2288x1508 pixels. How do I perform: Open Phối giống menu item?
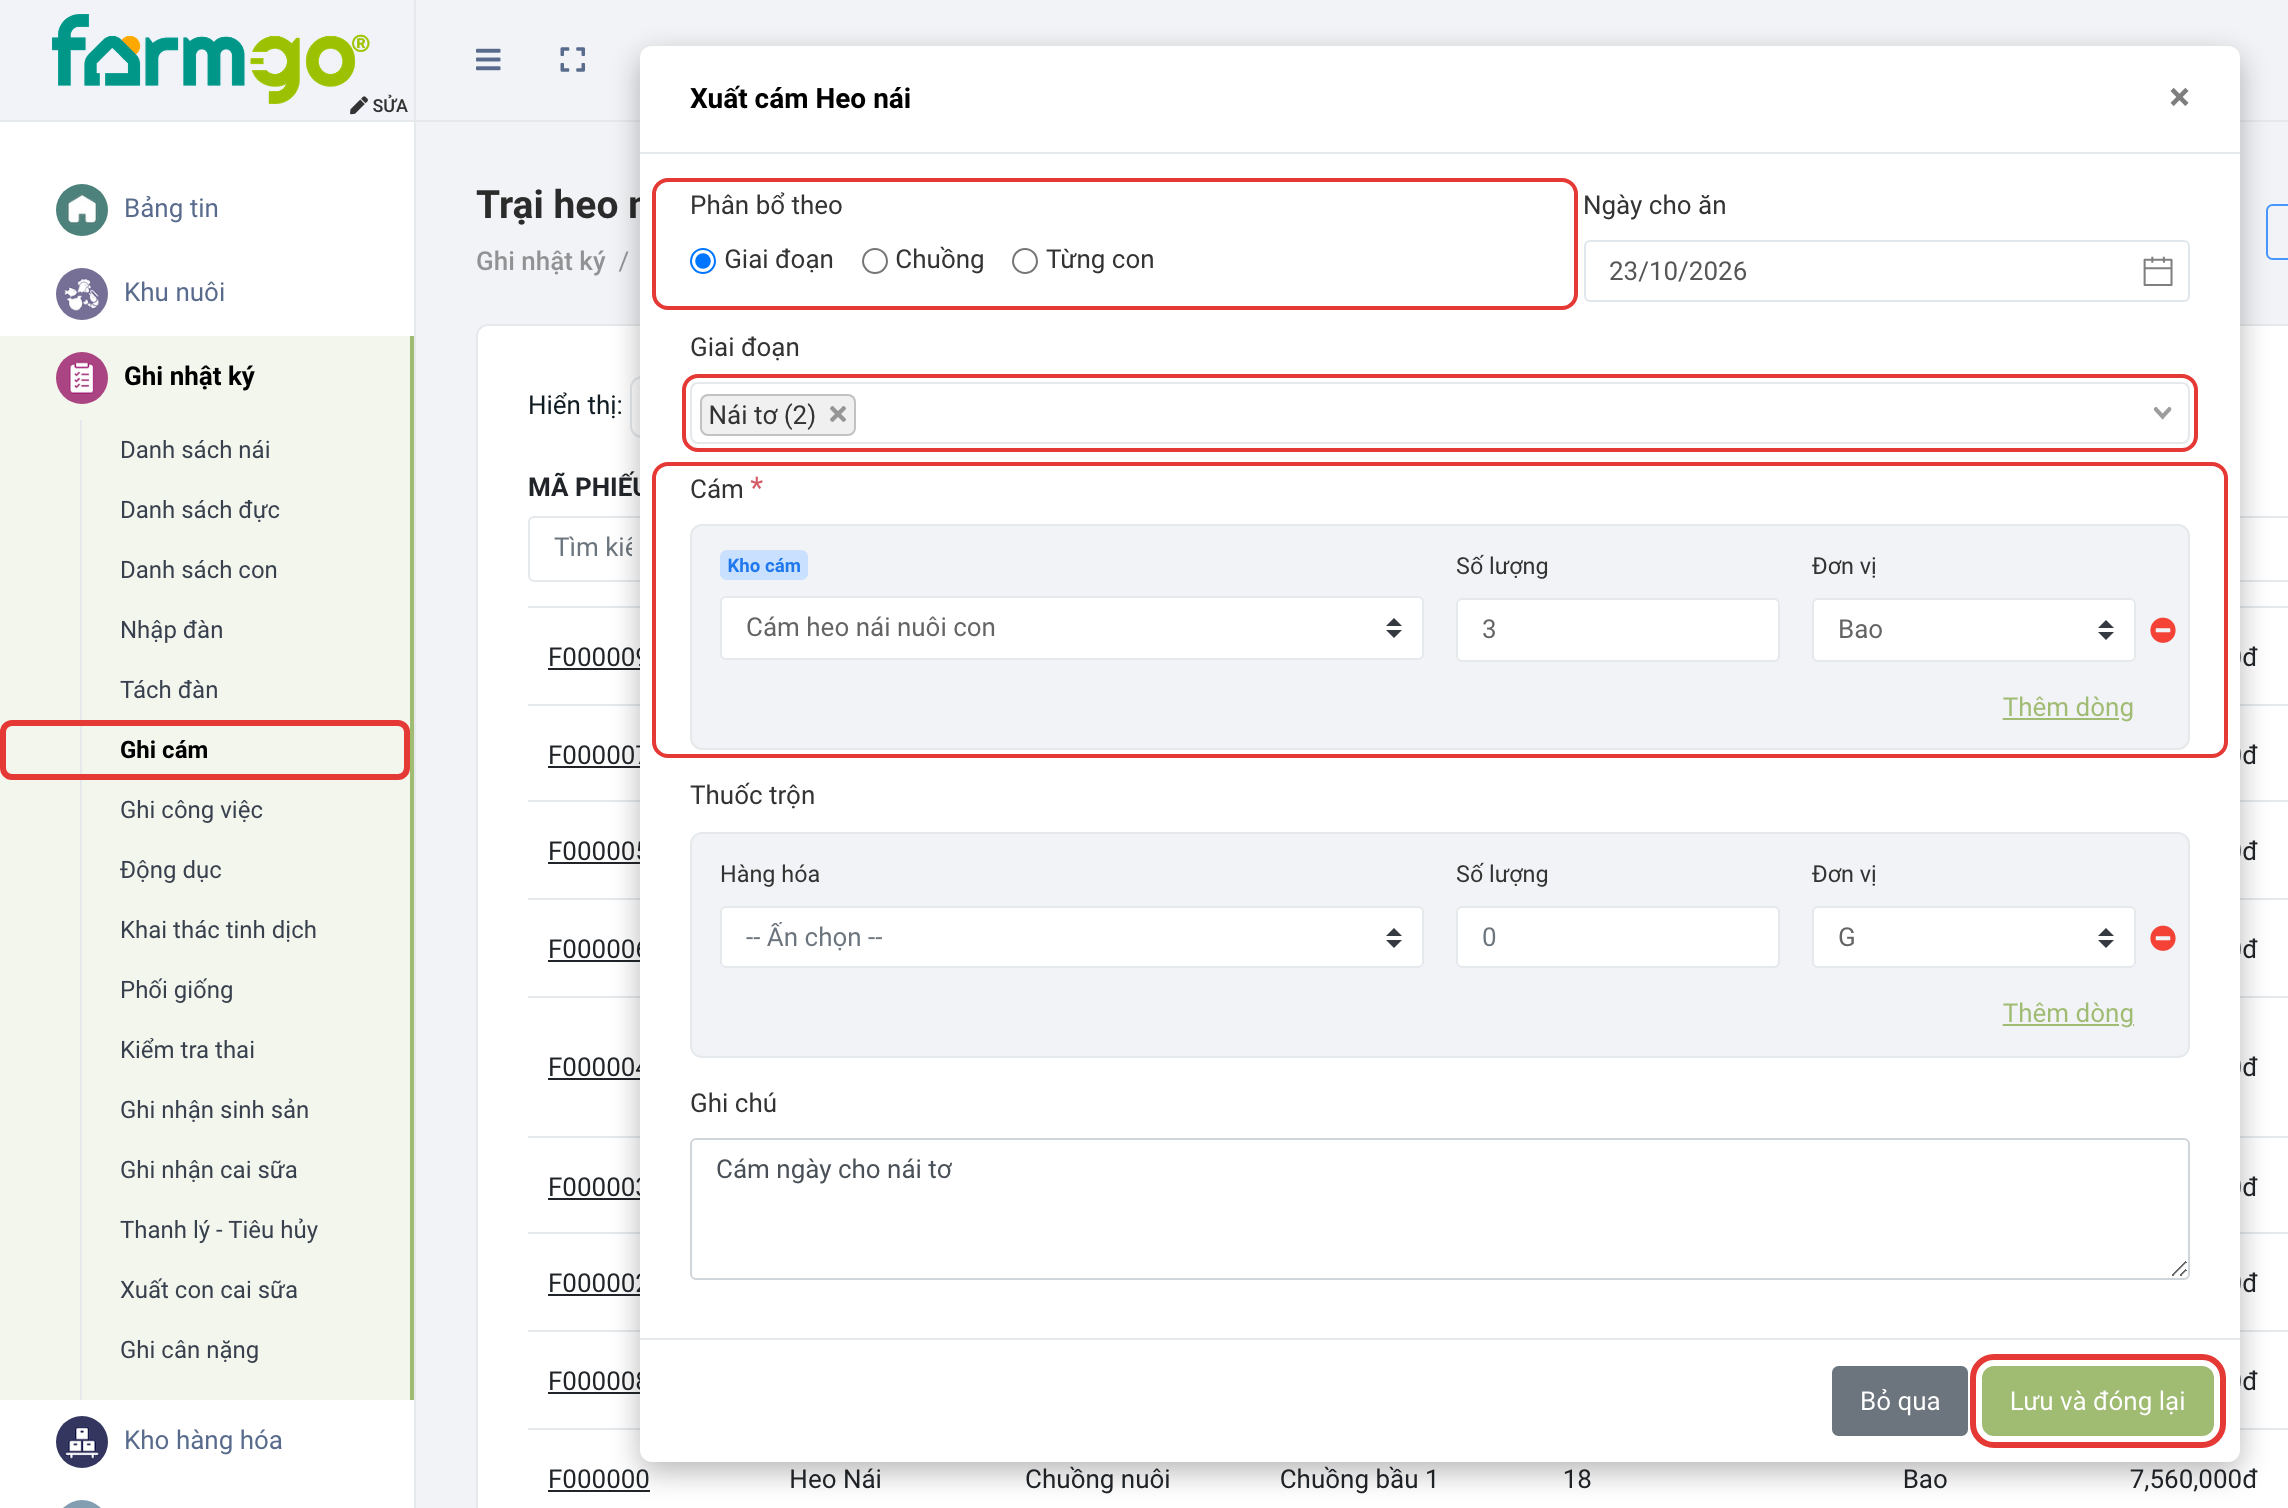[176, 990]
